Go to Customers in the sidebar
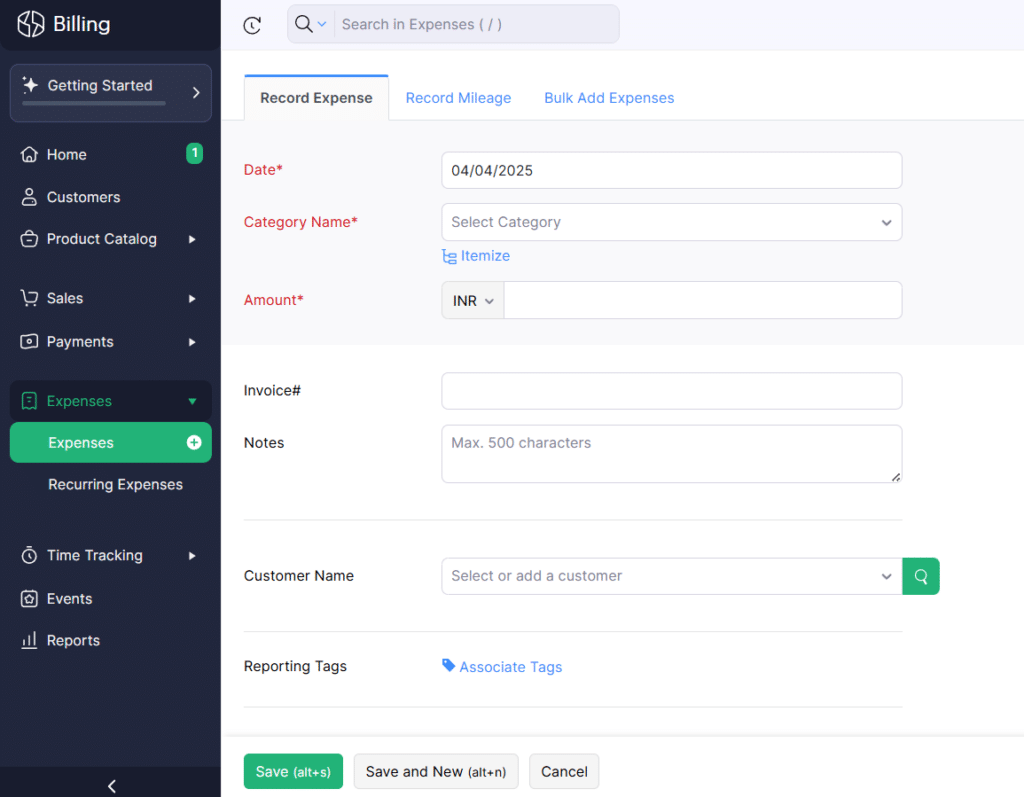This screenshot has height=797, width=1024. pyautogui.click(x=83, y=197)
